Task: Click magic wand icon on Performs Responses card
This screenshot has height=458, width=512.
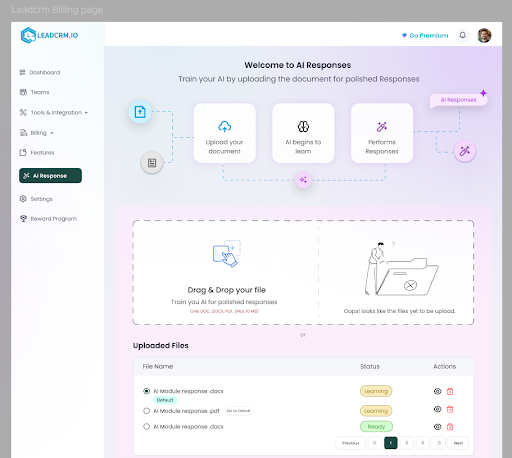Action: 382,127
